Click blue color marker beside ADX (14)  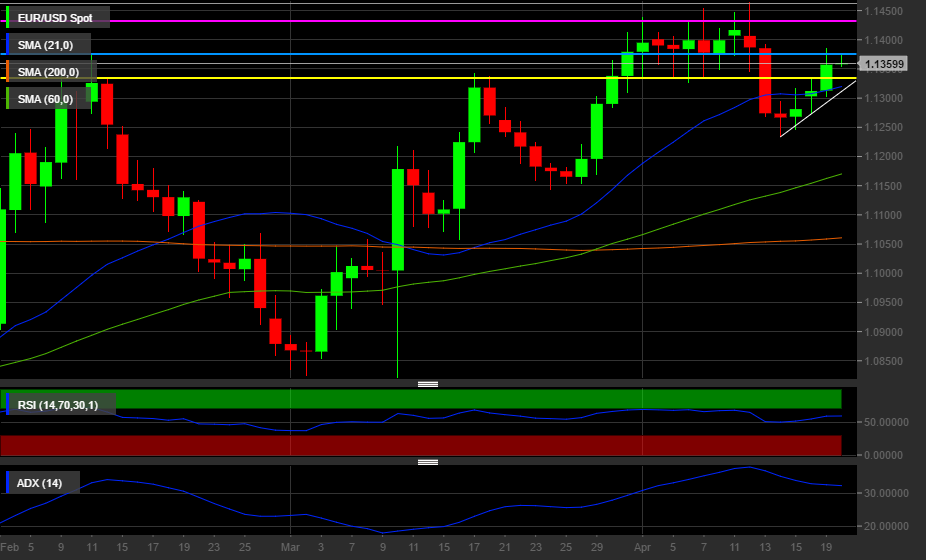tap(8, 484)
